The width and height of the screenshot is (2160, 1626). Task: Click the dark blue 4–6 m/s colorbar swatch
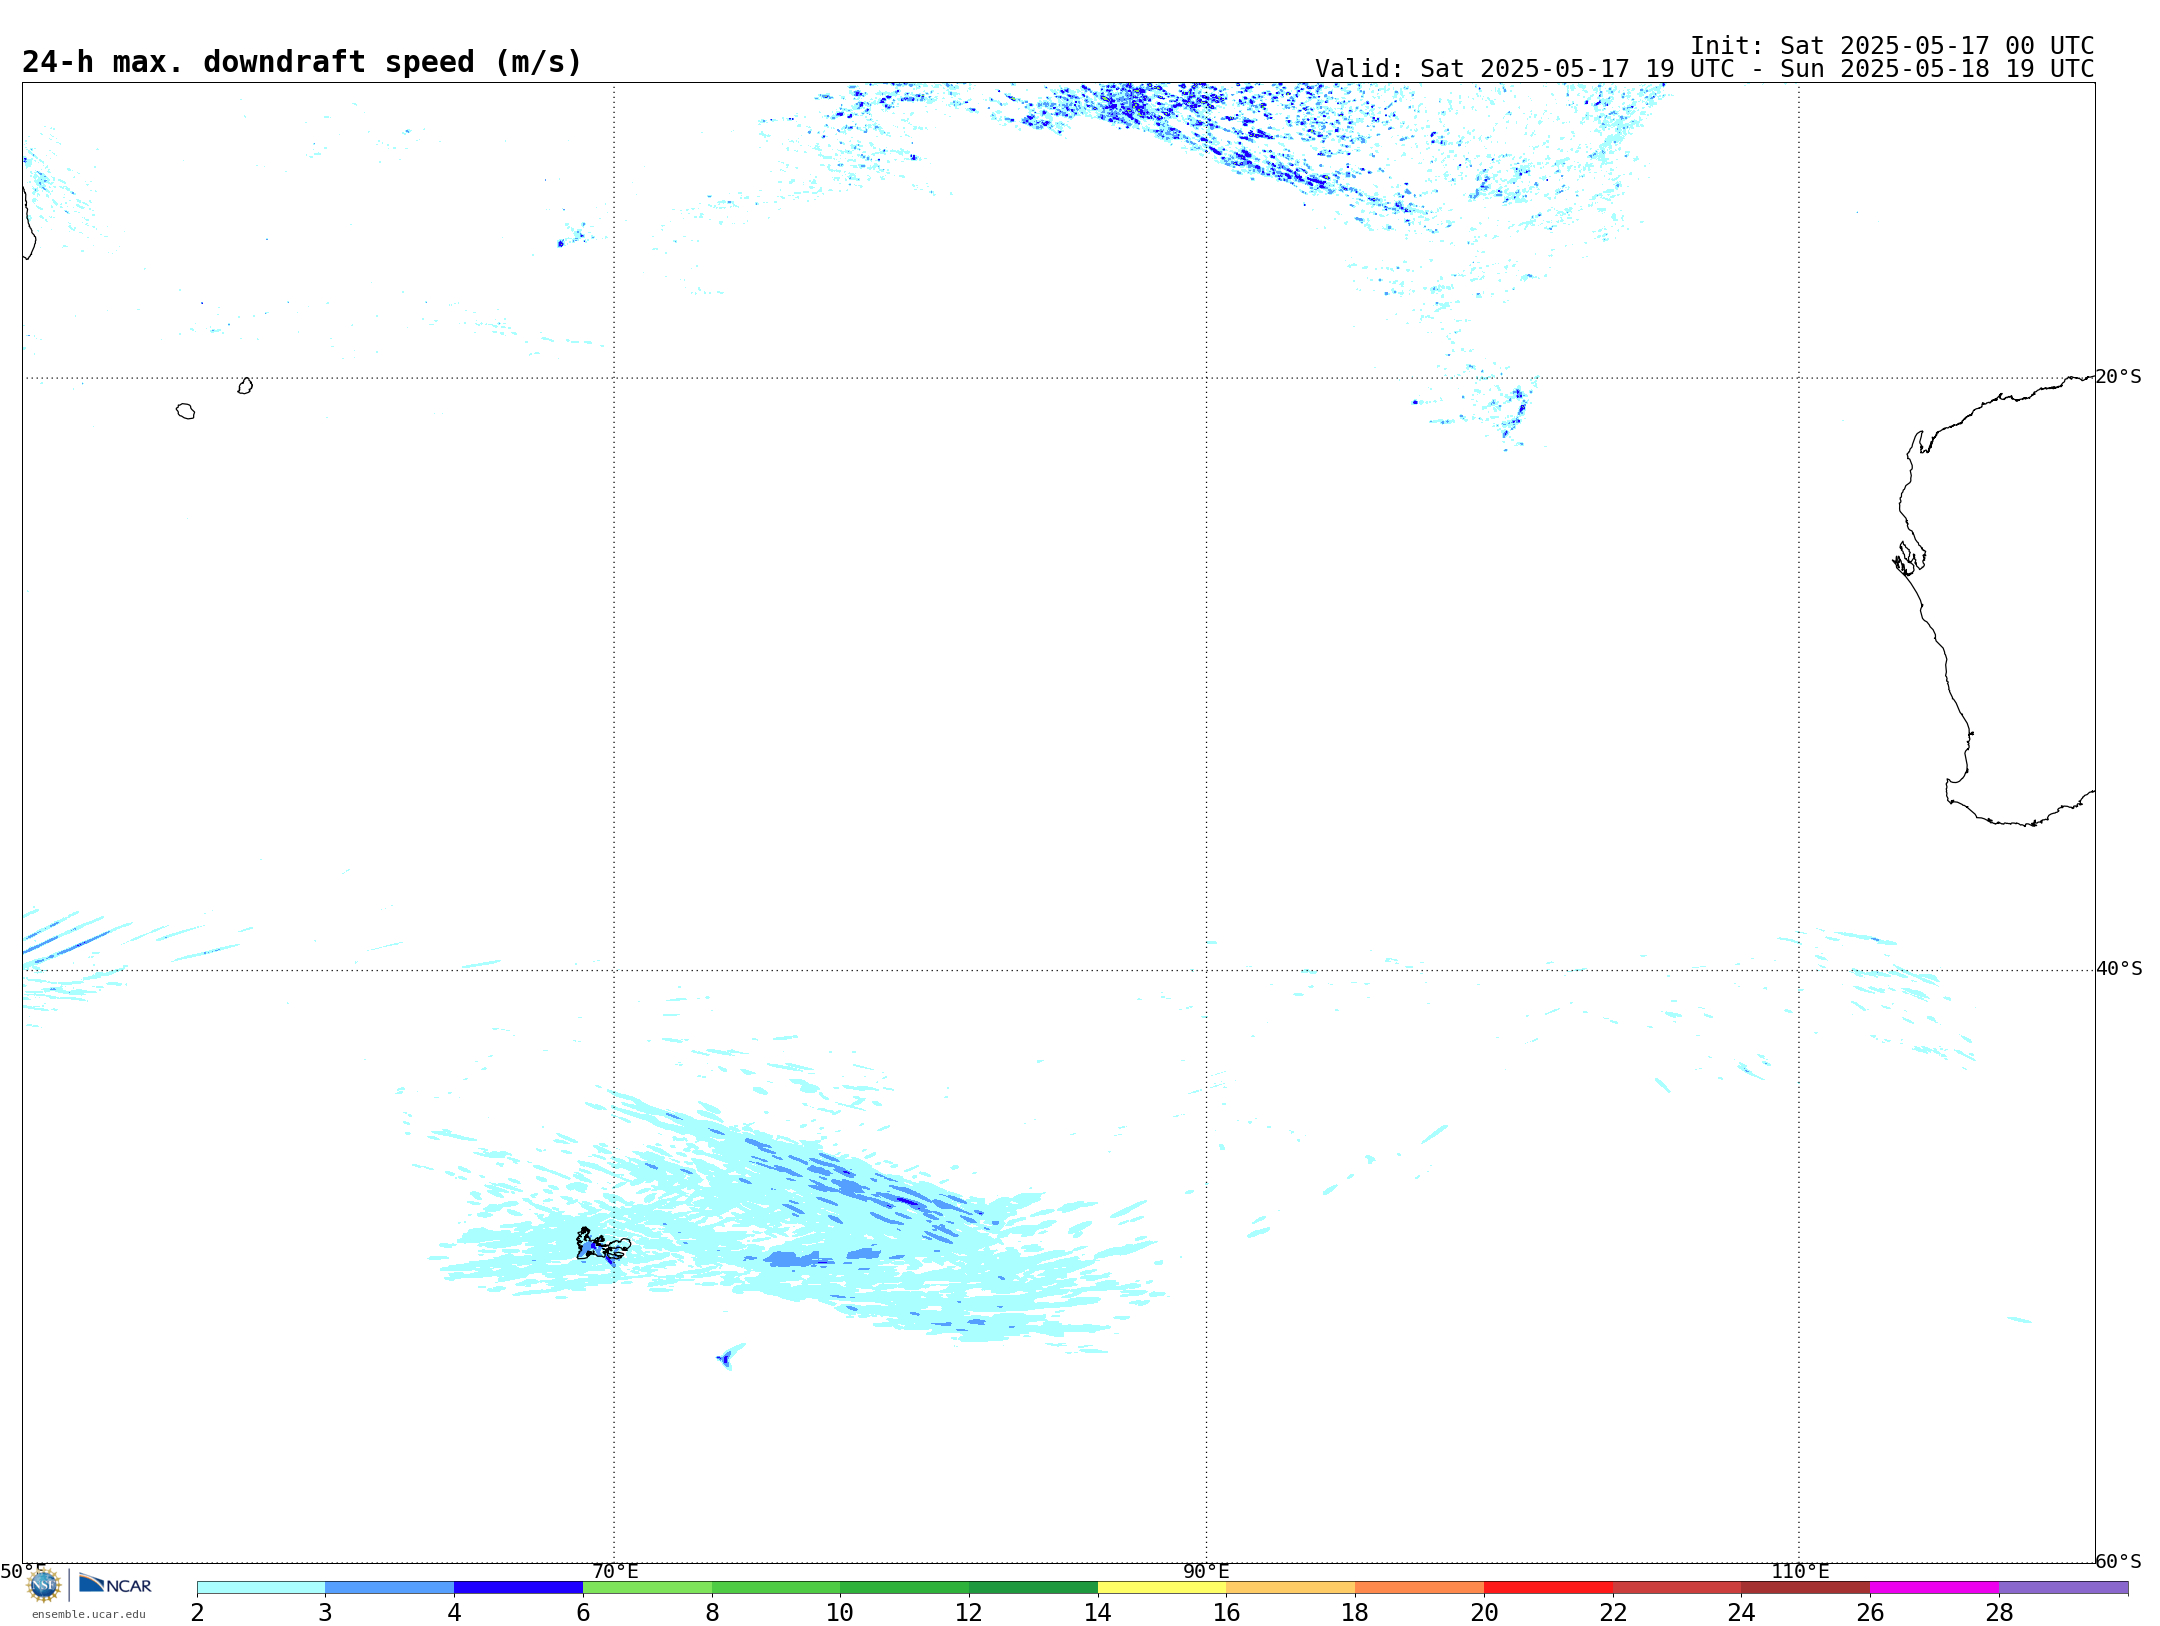click(x=518, y=1588)
